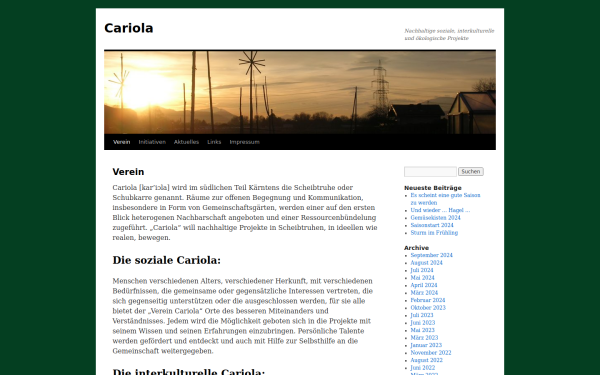Open archive November 2022
The width and height of the screenshot is (600, 375).
point(431,353)
